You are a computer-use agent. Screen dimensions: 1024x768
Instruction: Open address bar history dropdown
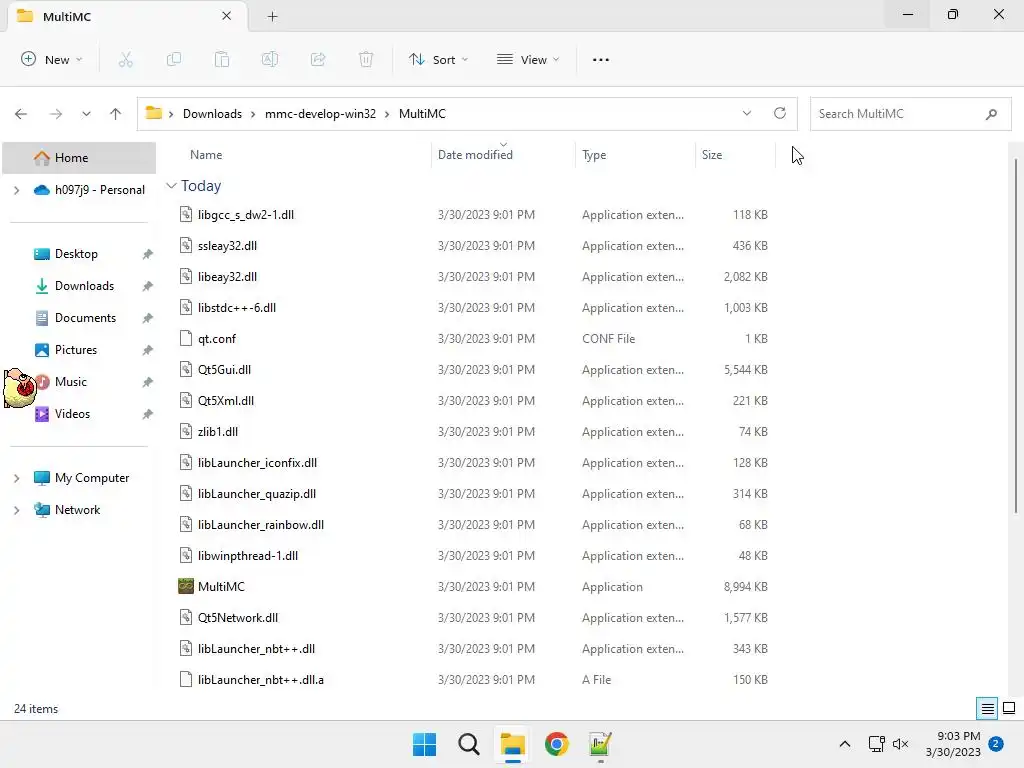(x=746, y=113)
